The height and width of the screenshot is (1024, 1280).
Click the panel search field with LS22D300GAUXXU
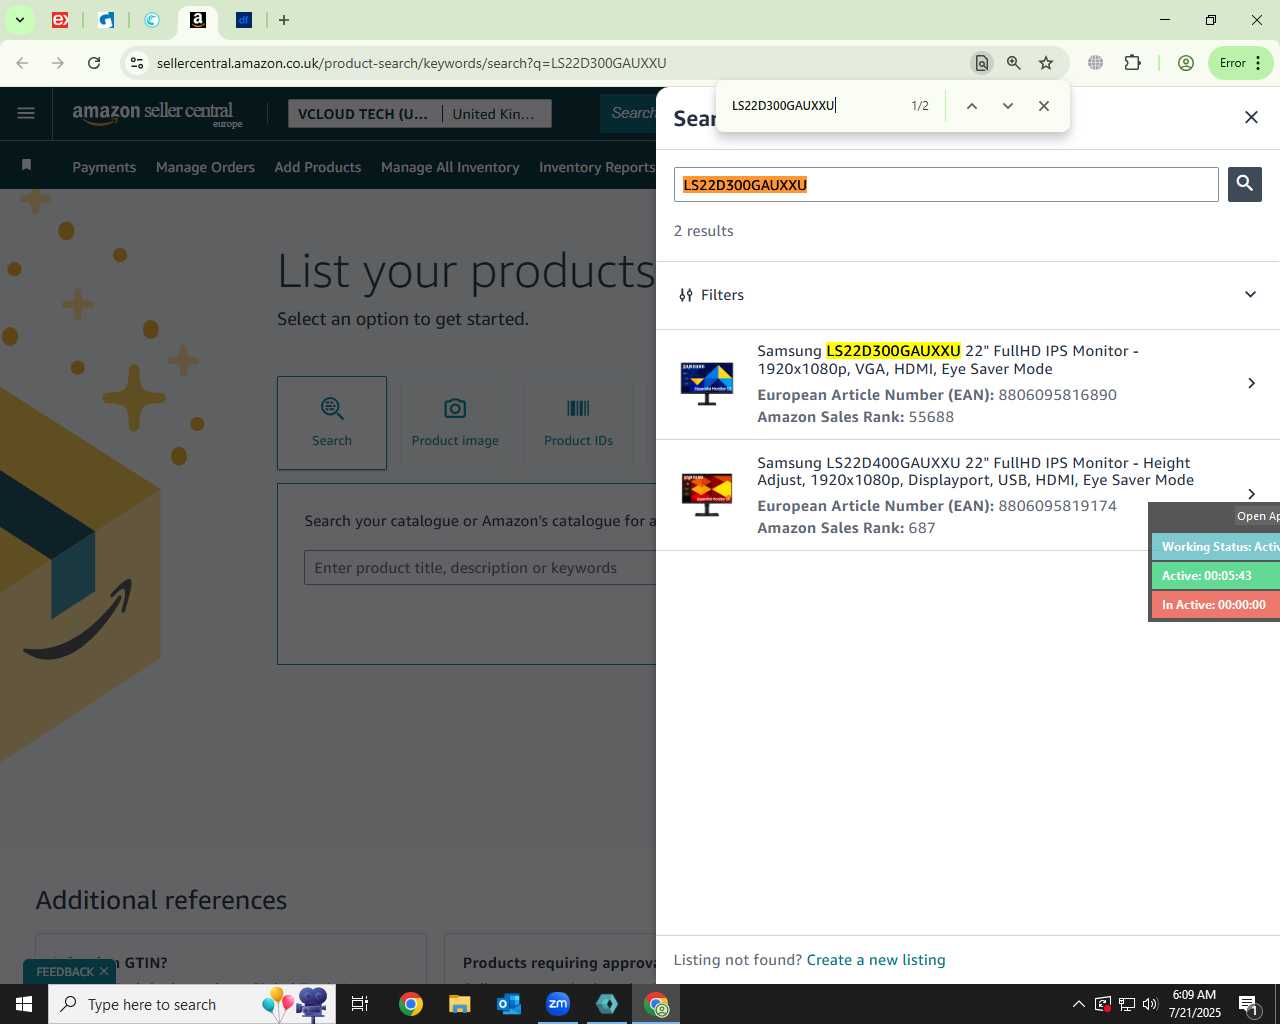946,184
